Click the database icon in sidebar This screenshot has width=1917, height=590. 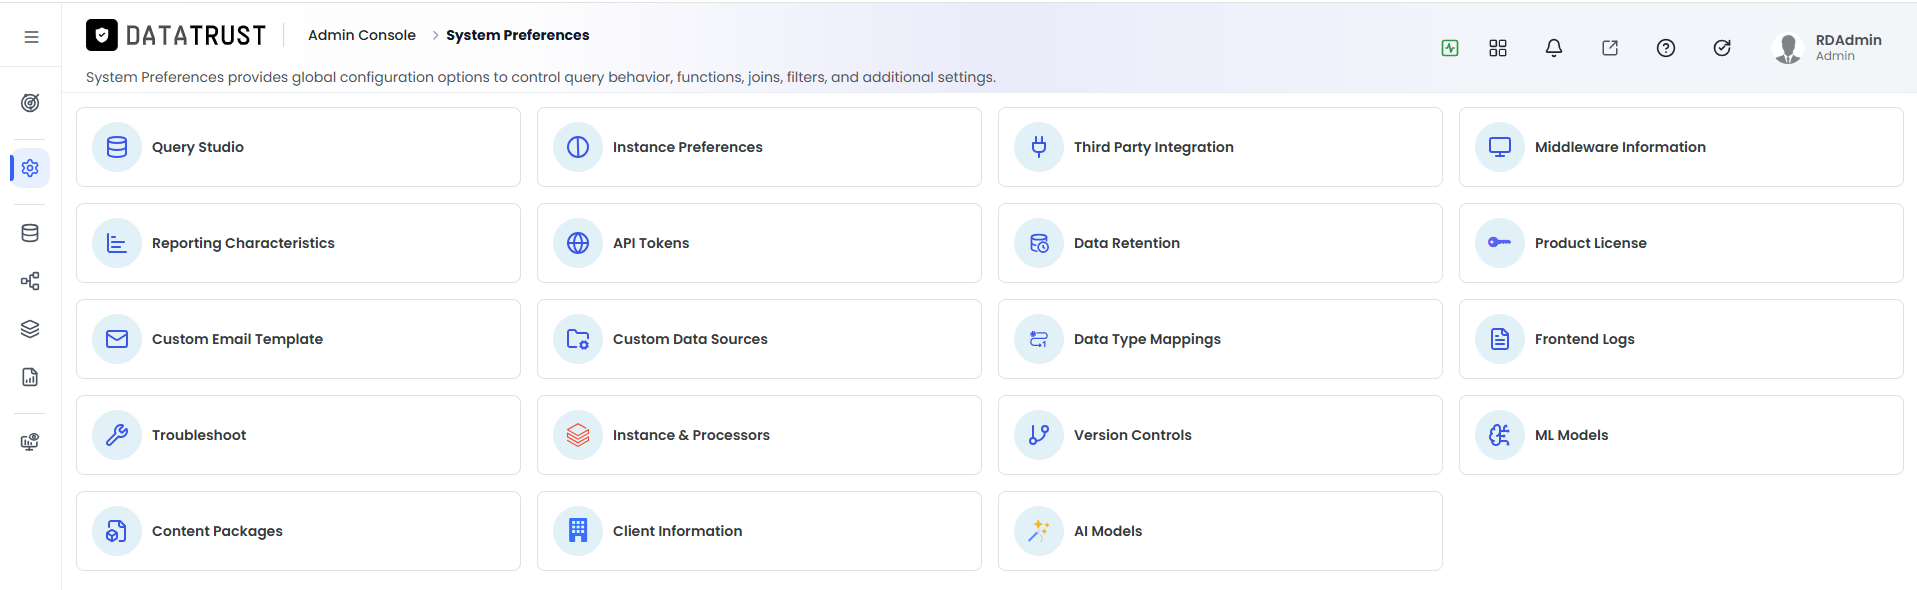point(30,233)
